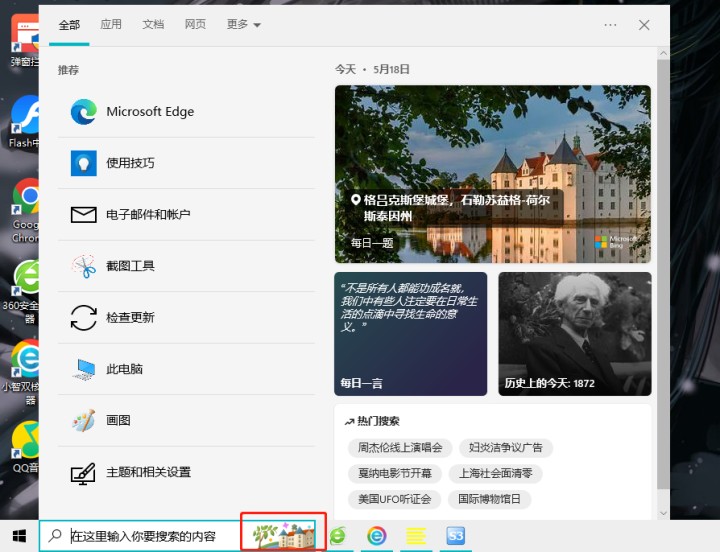
Task: Open S3 app in taskbar
Action: (456, 536)
